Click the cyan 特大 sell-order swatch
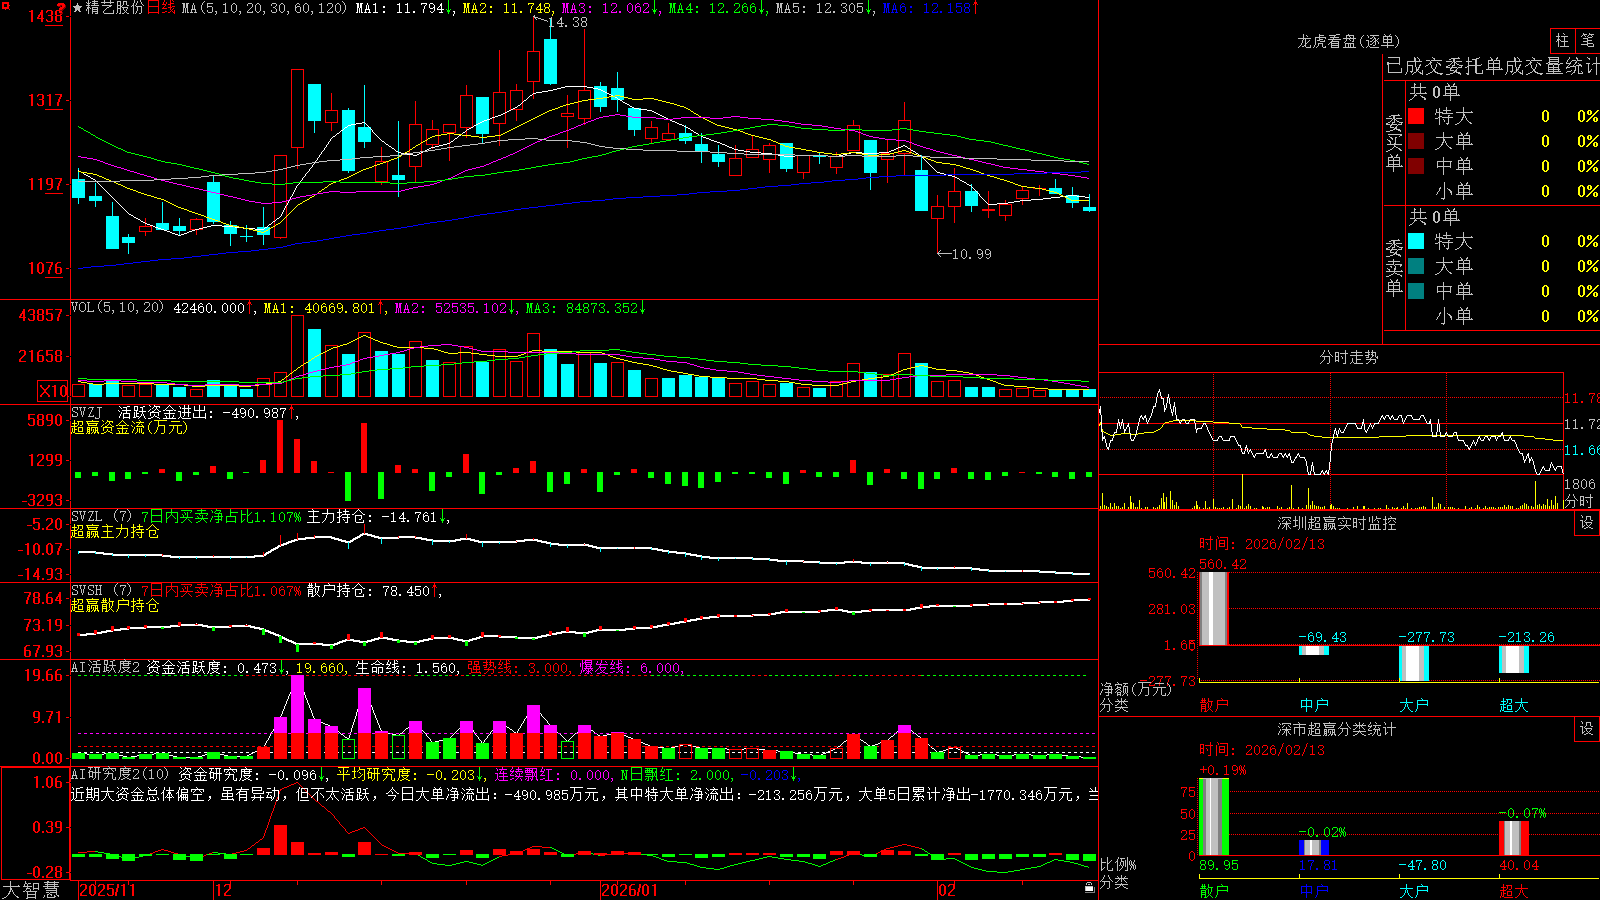The height and width of the screenshot is (900, 1600). click(x=1416, y=241)
